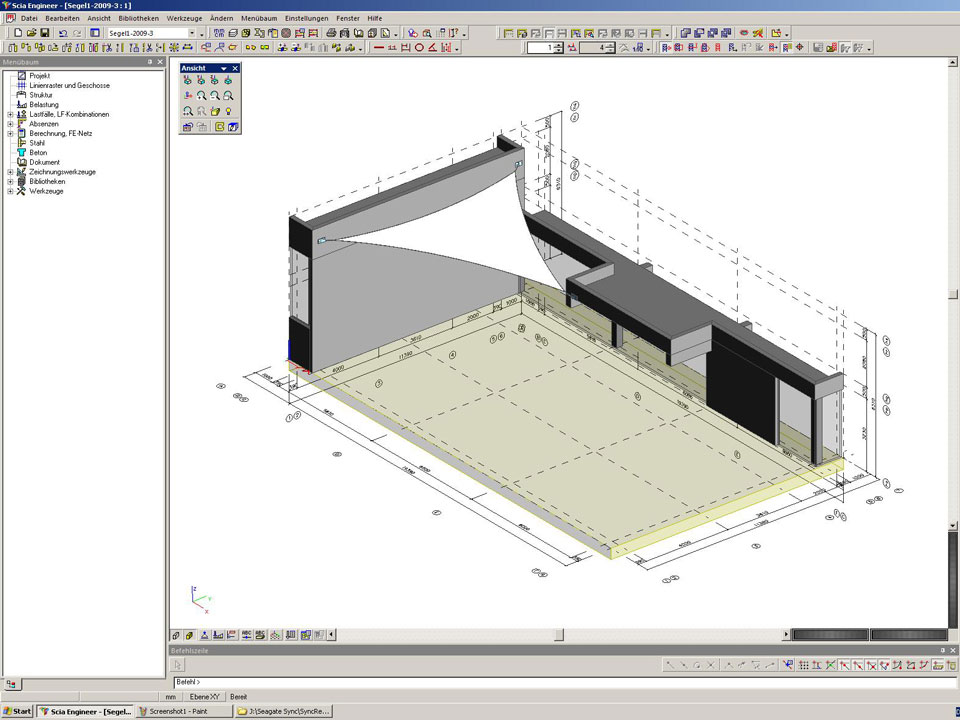Toggle the pin on the Befehlszeile panel

(942, 650)
